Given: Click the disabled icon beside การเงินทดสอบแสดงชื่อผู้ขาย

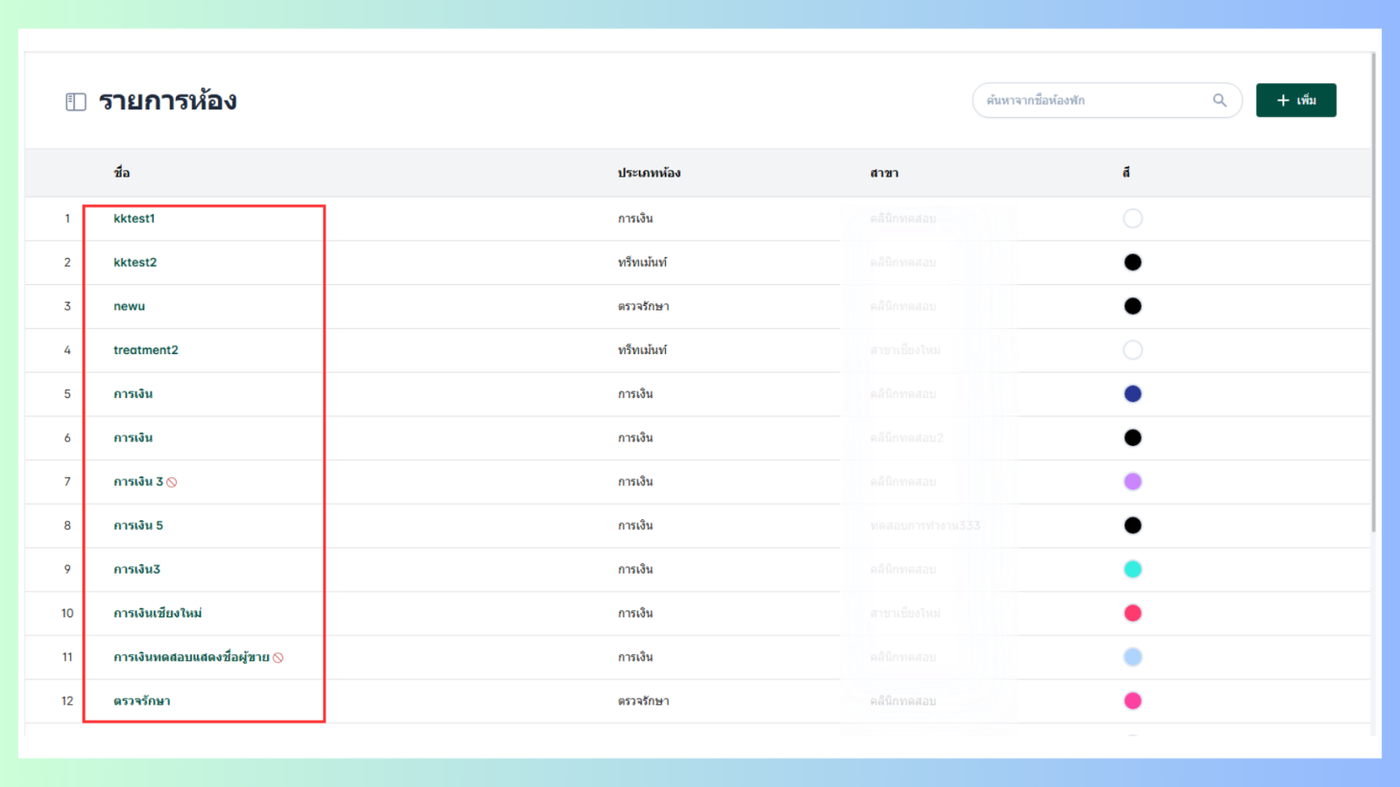Looking at the screenshot, I should [x=278, y=658].
